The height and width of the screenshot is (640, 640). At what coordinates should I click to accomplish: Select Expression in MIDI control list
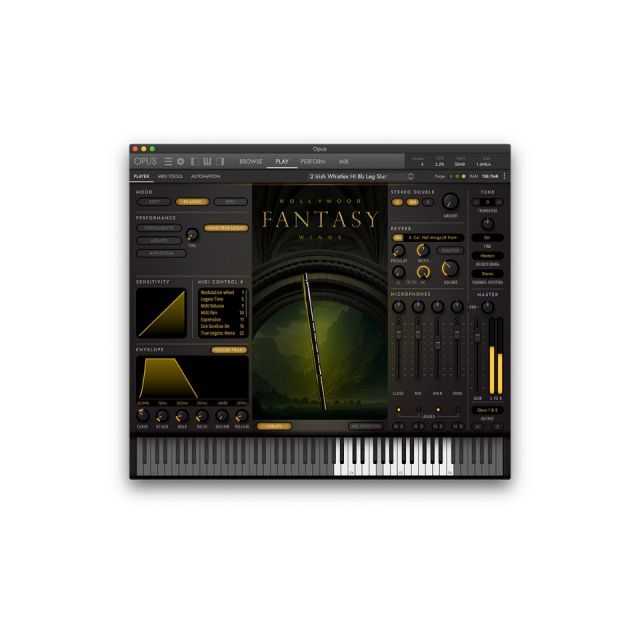[x=222, y=320]
